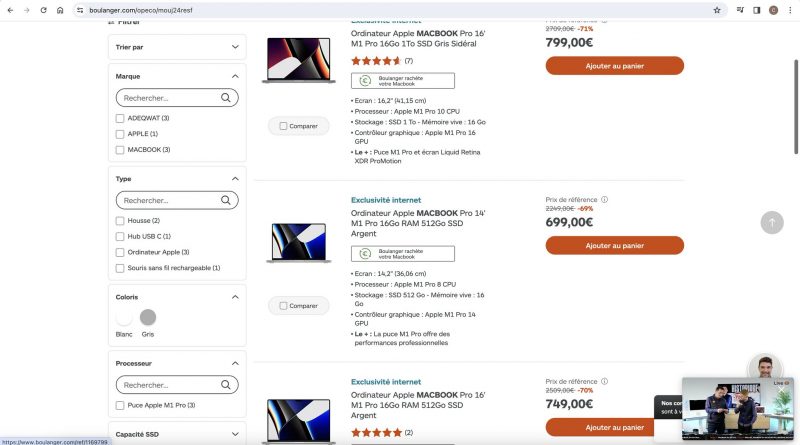Collapse the Marque filter section

235,76
